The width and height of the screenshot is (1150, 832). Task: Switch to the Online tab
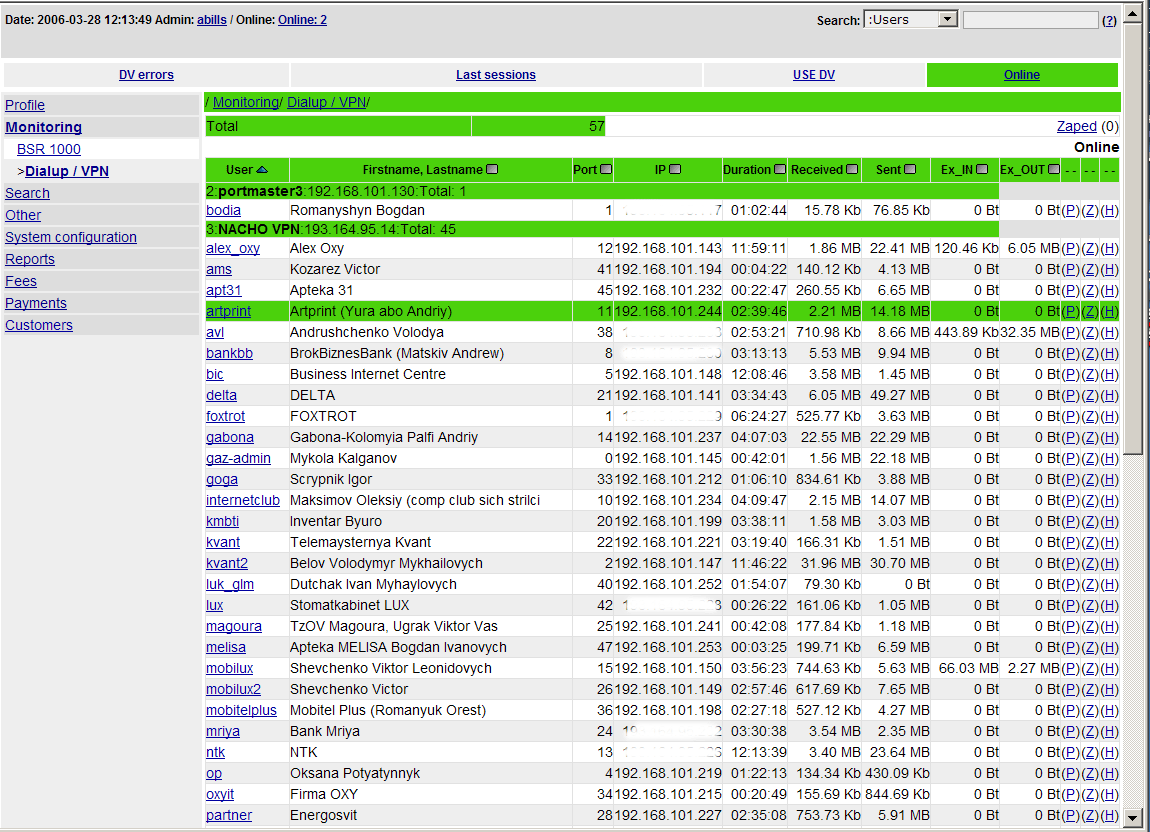pos(1022,75)
